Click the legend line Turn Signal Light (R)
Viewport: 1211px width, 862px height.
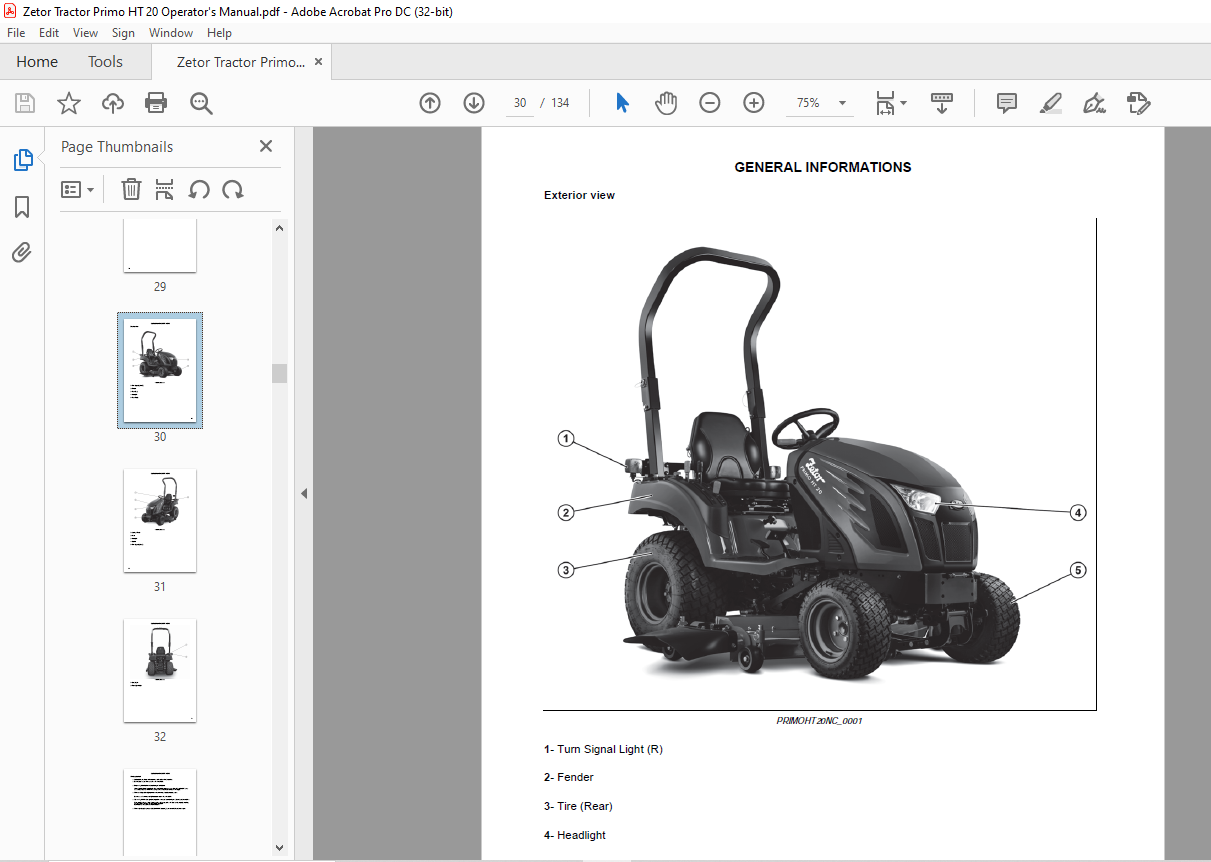click(x=603, y=749)
